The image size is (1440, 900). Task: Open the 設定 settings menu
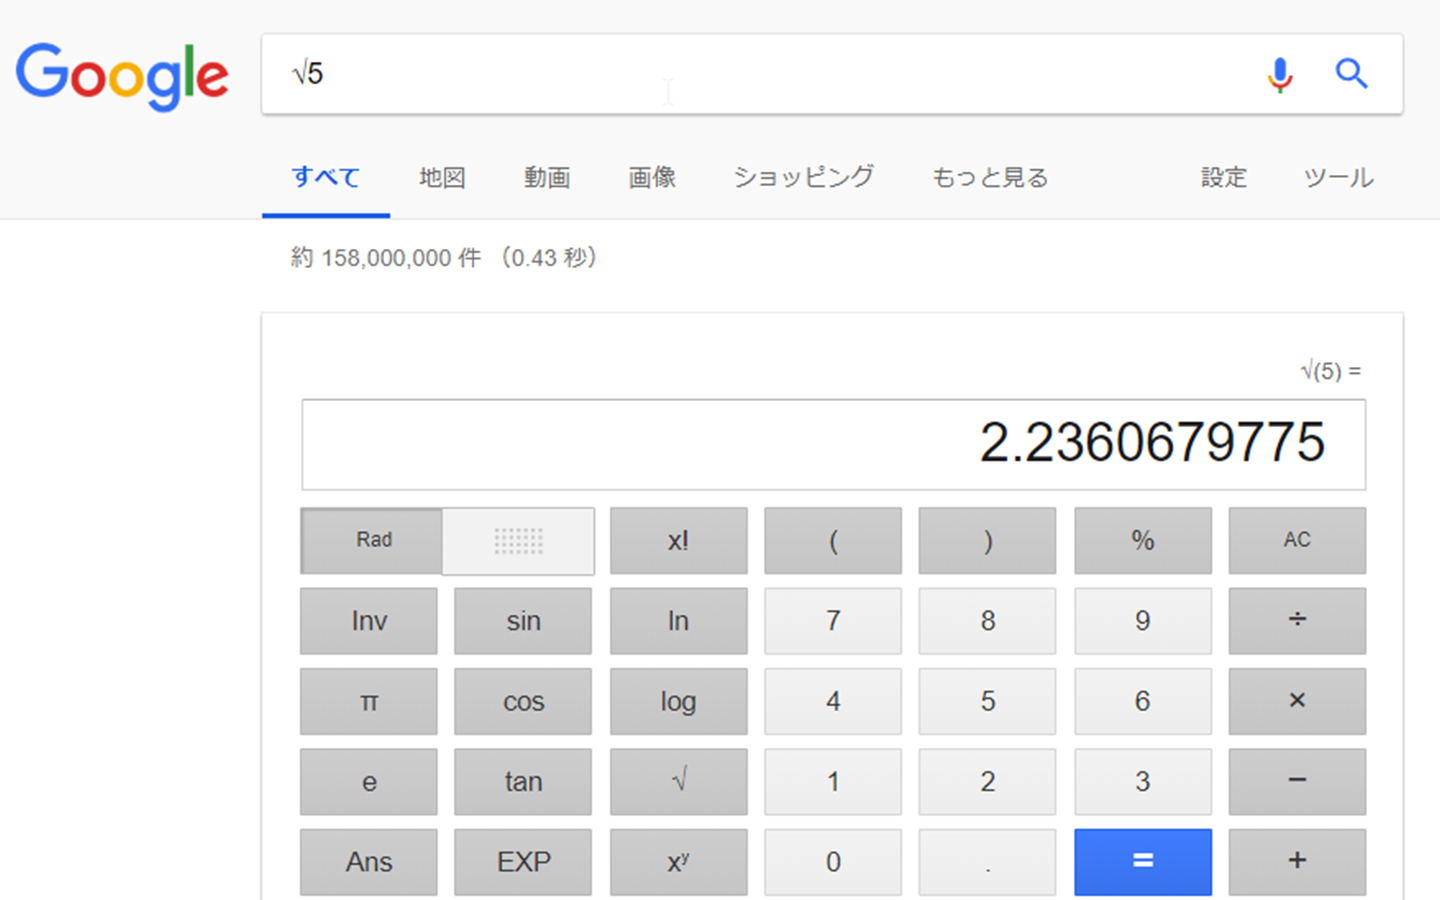pos(1223,178)
